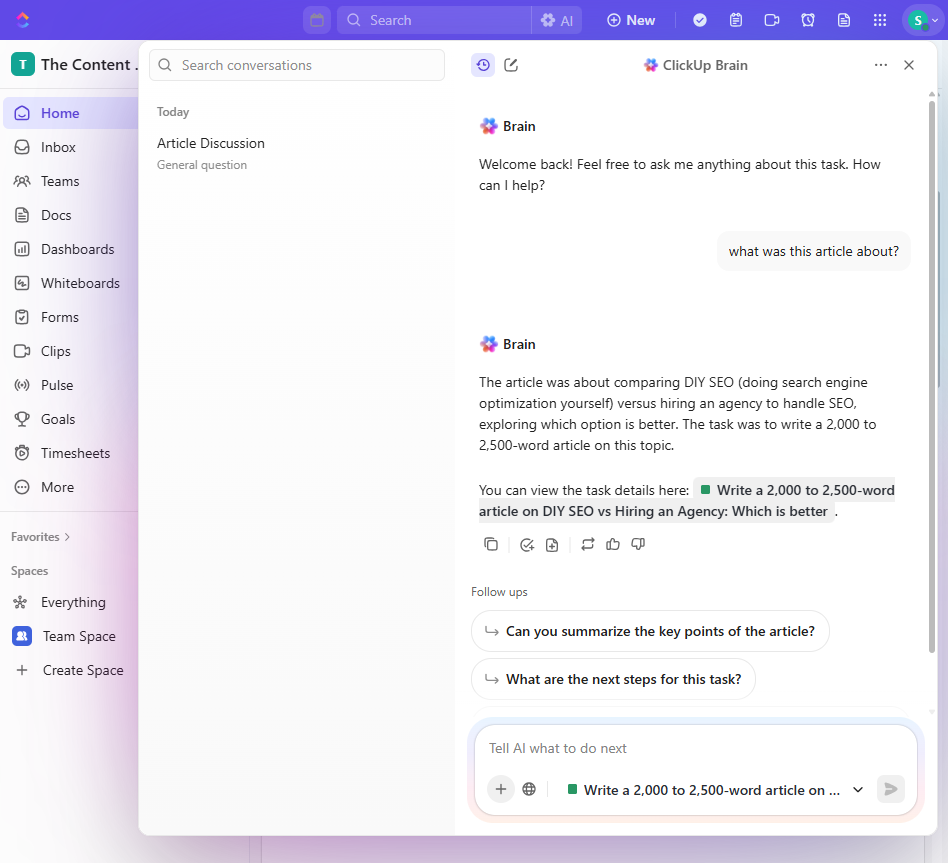
Task: Click the chat panel vertical scrollbar
Action: coord(932,375)
